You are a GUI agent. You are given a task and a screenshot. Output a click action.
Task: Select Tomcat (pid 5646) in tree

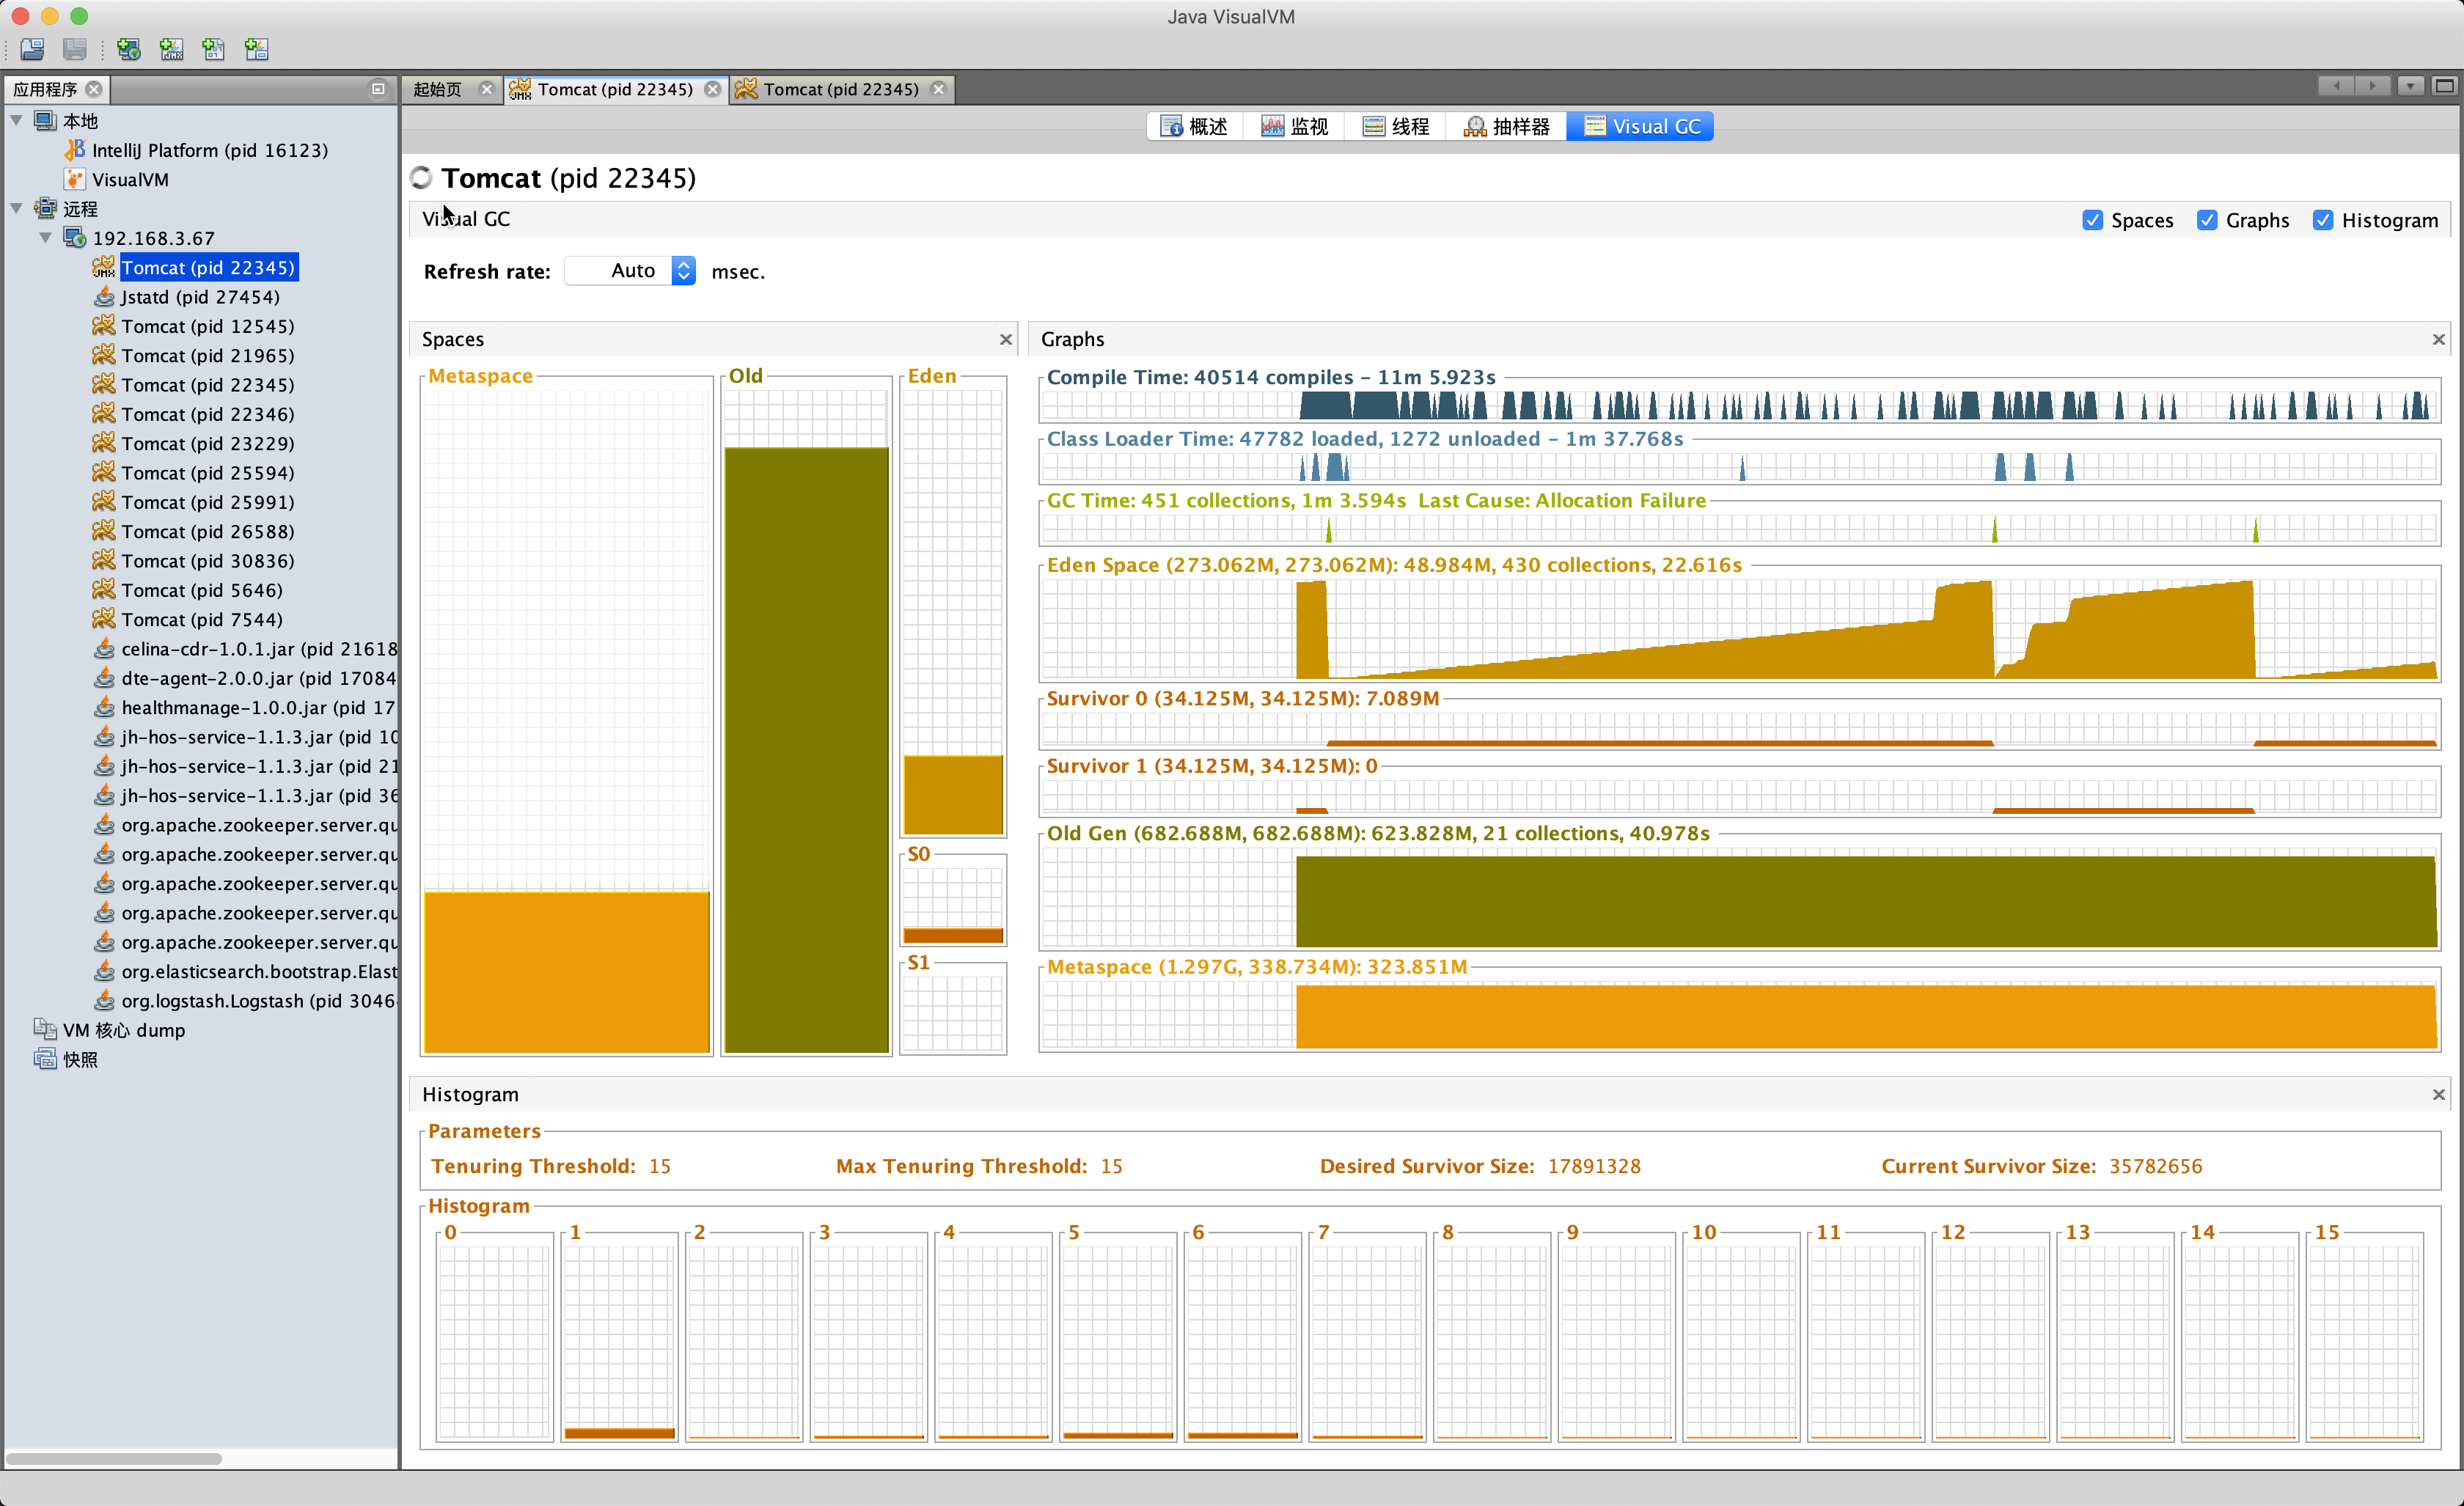[x=188, y=590]
